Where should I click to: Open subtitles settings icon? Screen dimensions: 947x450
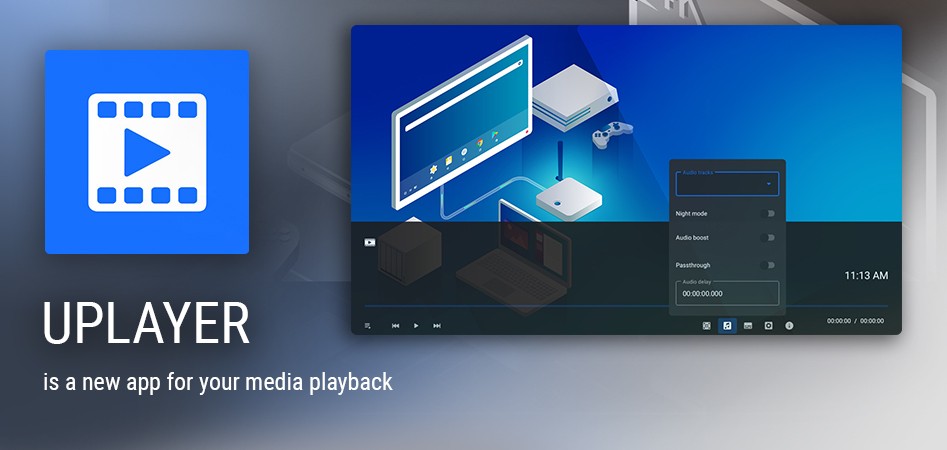click(748, 326)
